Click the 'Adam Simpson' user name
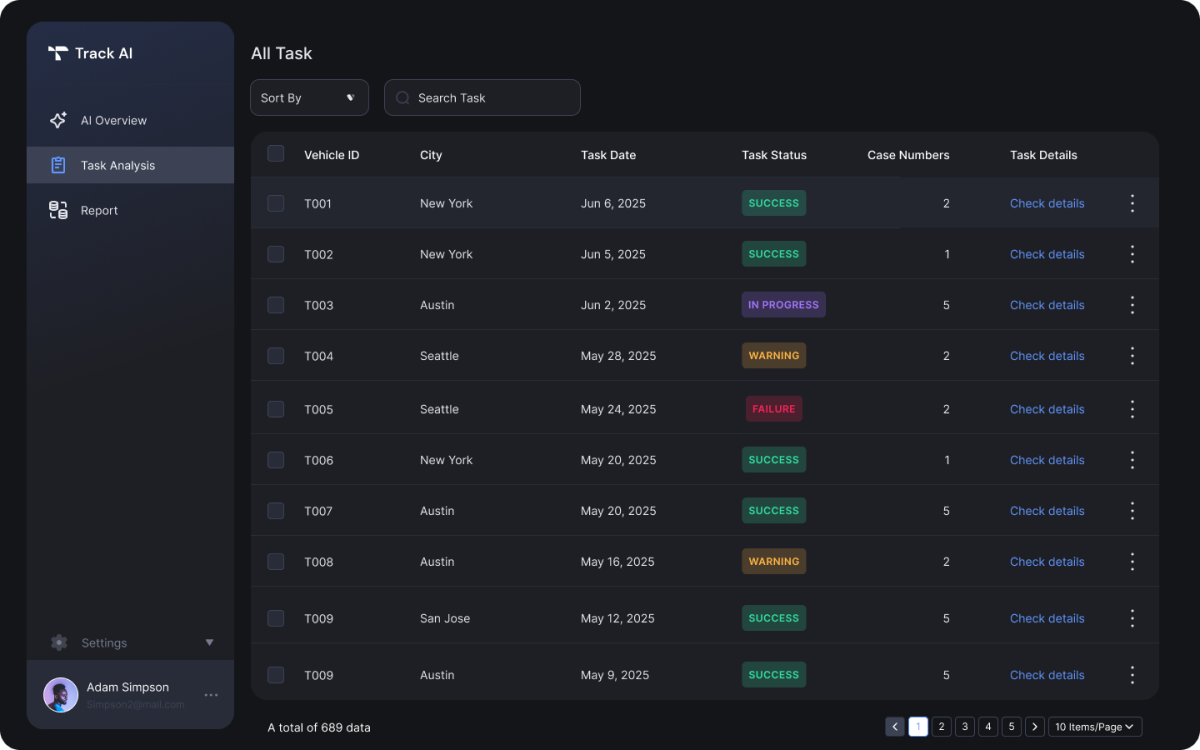The height and width of the screenshot is (750, 1200). pos(128,687)
